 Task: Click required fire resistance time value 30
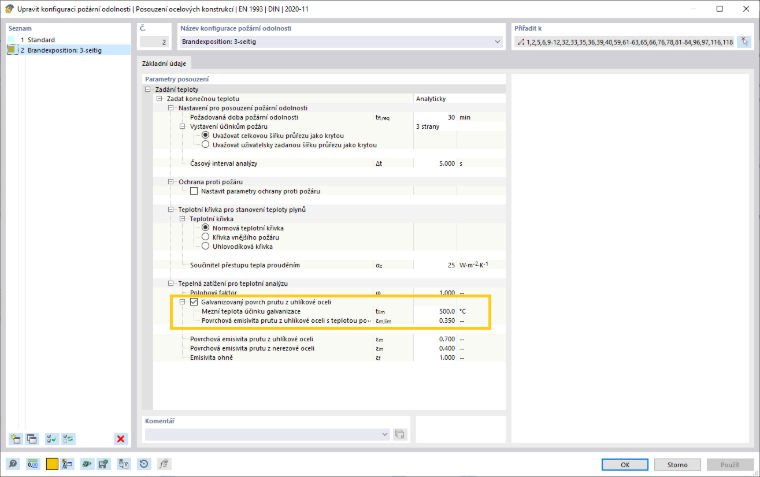(x=435, y=117)
